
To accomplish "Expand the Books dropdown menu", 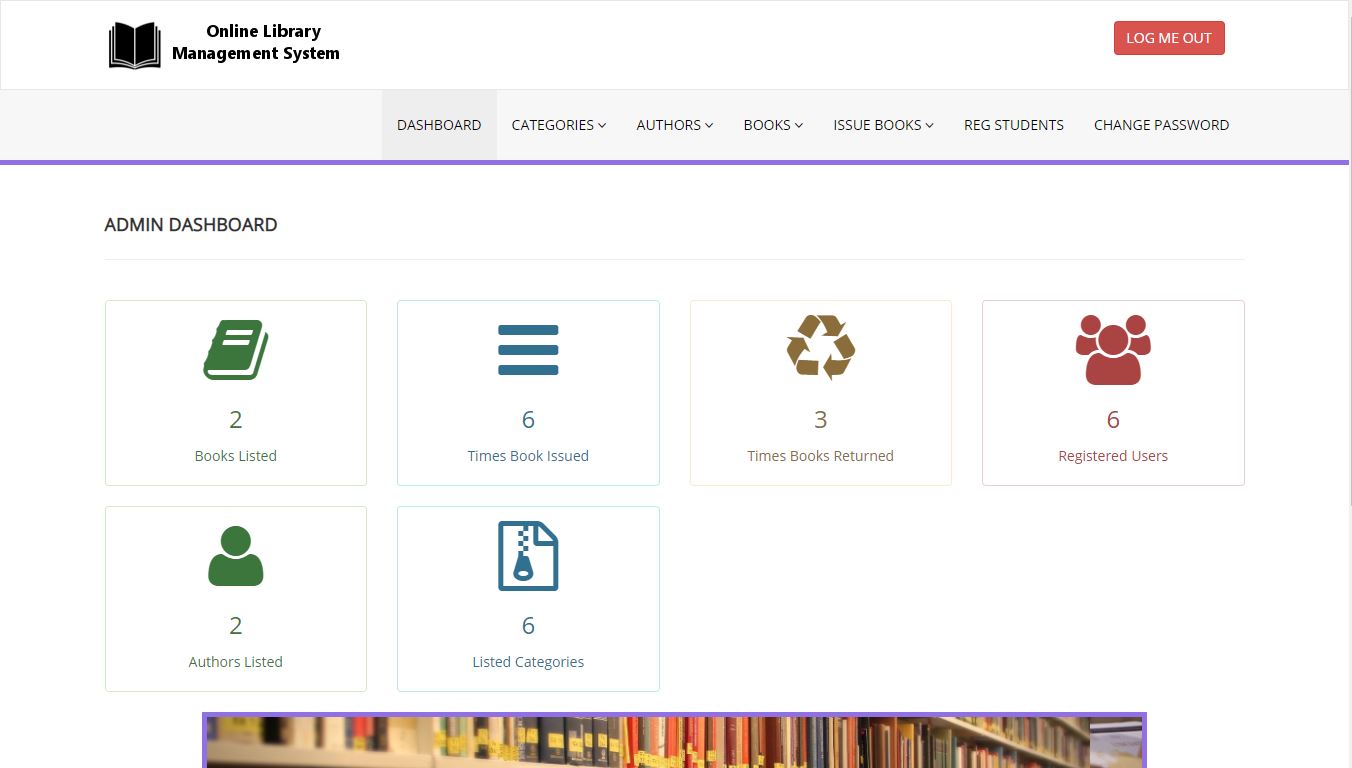I will (774, 125).
